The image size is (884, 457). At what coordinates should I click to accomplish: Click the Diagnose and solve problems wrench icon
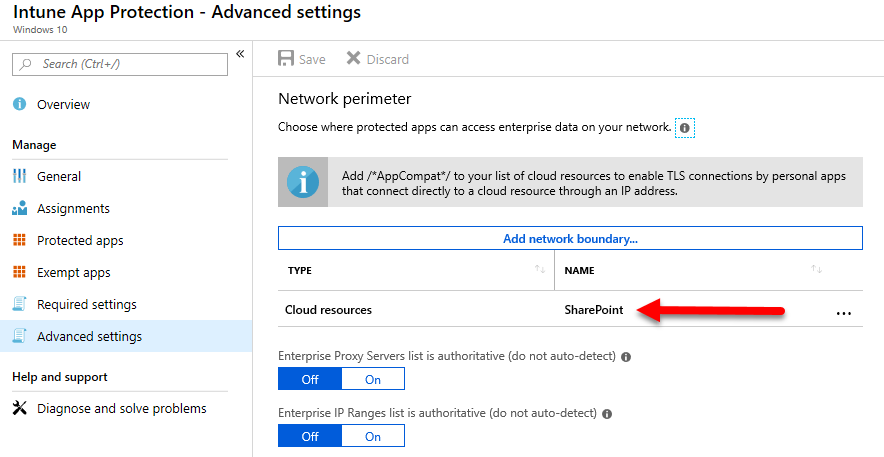[x=19, y=408]
